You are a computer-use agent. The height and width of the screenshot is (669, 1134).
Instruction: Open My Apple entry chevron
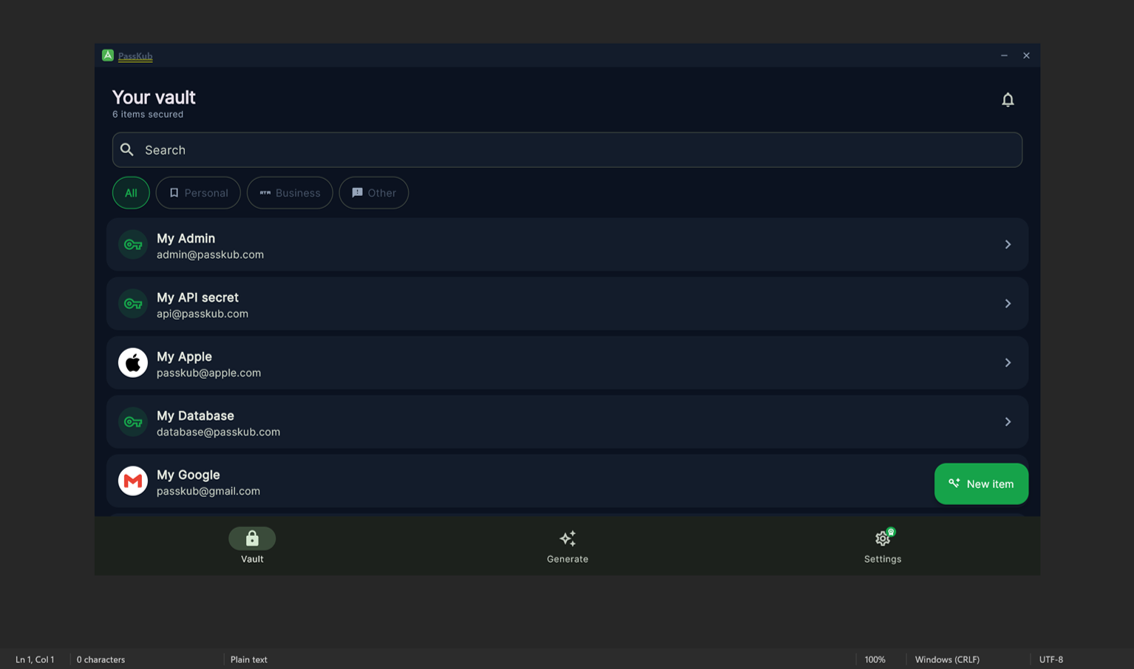click(x=1007, y=363)
